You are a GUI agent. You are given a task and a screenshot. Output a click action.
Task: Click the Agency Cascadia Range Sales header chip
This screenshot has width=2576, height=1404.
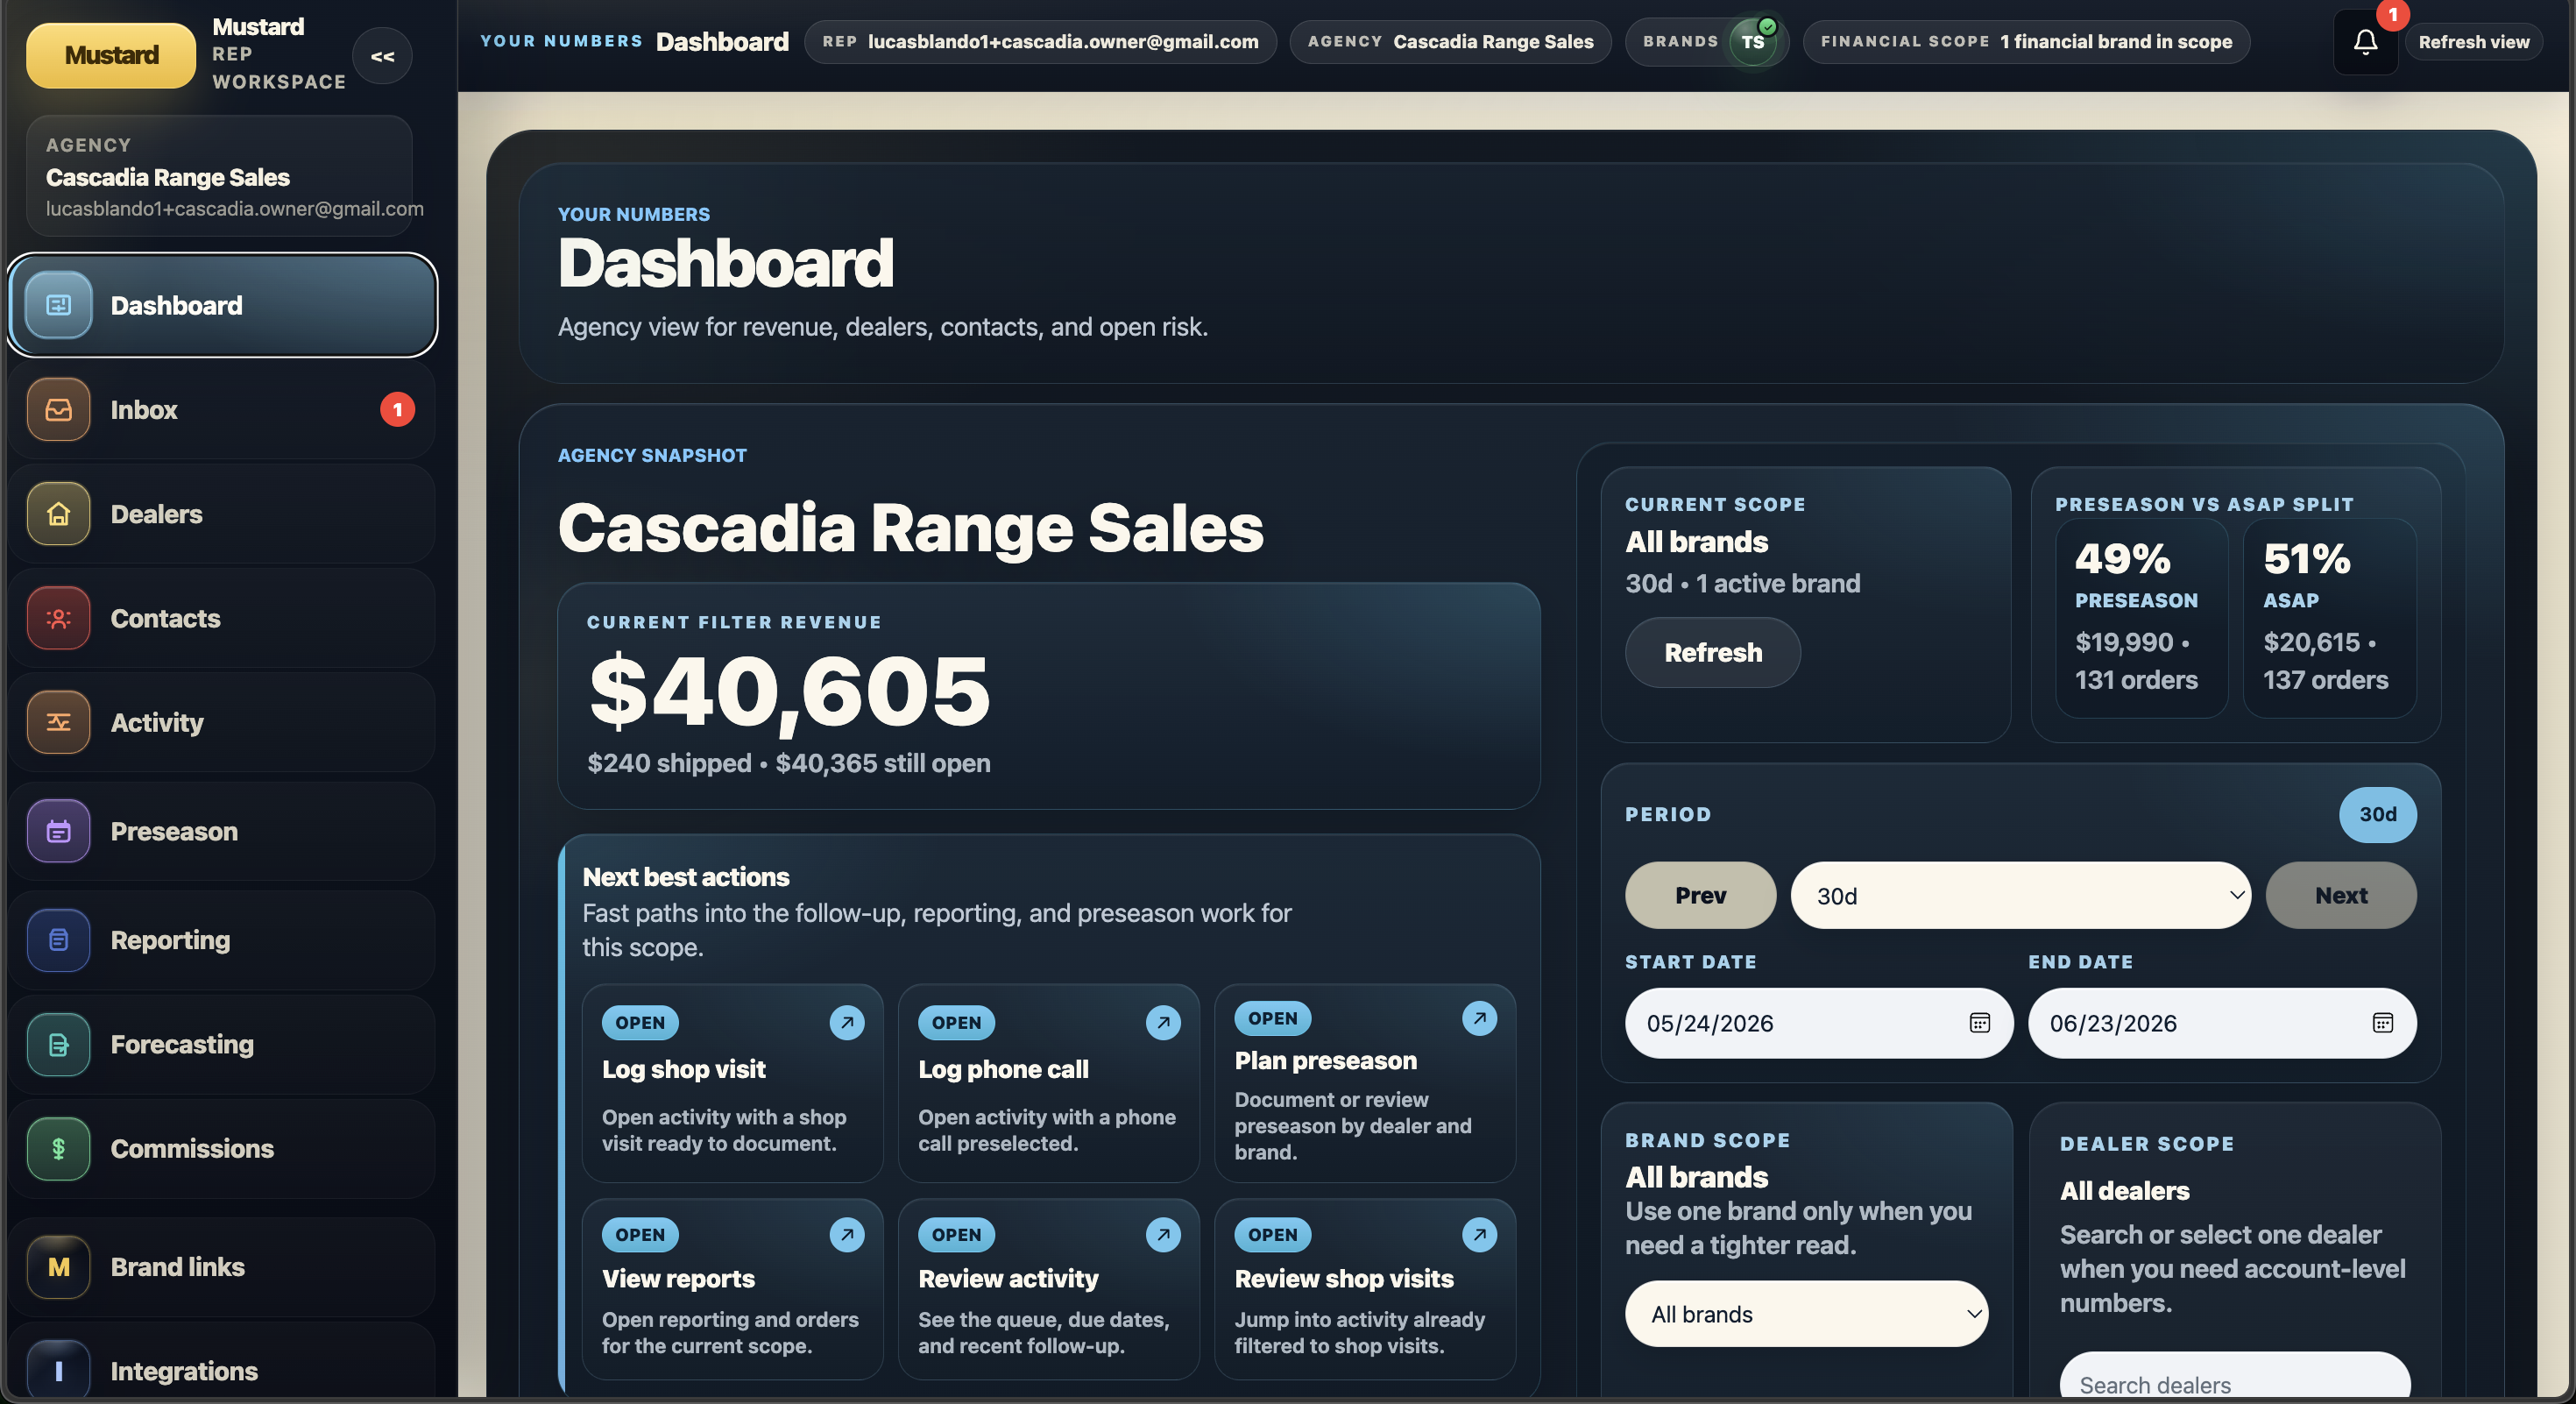coord(1450,42)
